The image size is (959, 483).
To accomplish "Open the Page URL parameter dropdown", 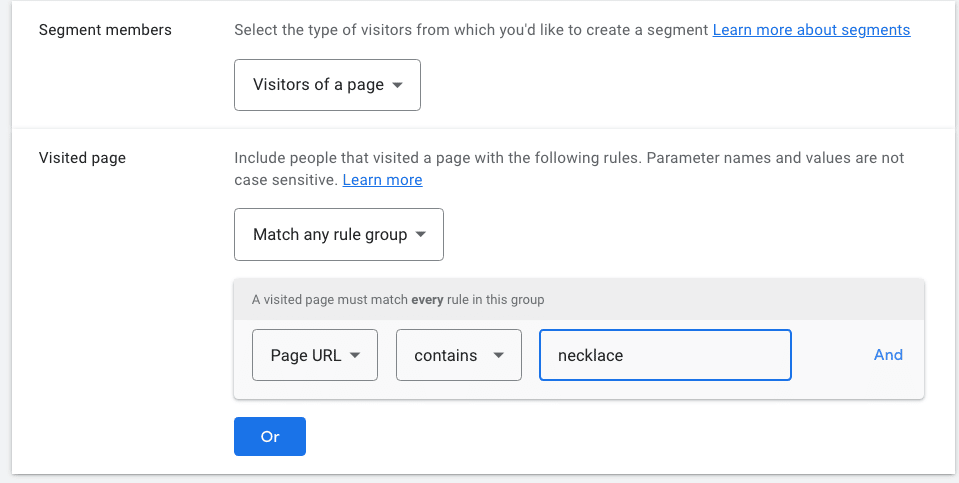I will (315, 355).
